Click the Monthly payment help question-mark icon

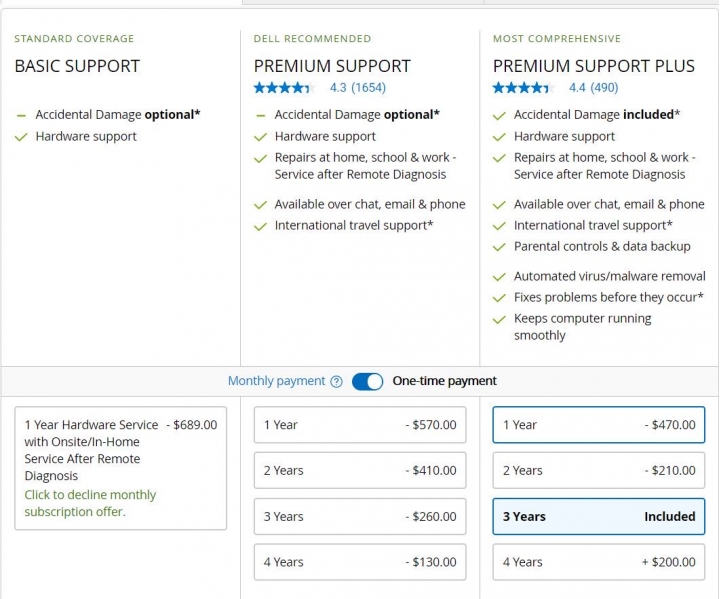tap(336, 382)
